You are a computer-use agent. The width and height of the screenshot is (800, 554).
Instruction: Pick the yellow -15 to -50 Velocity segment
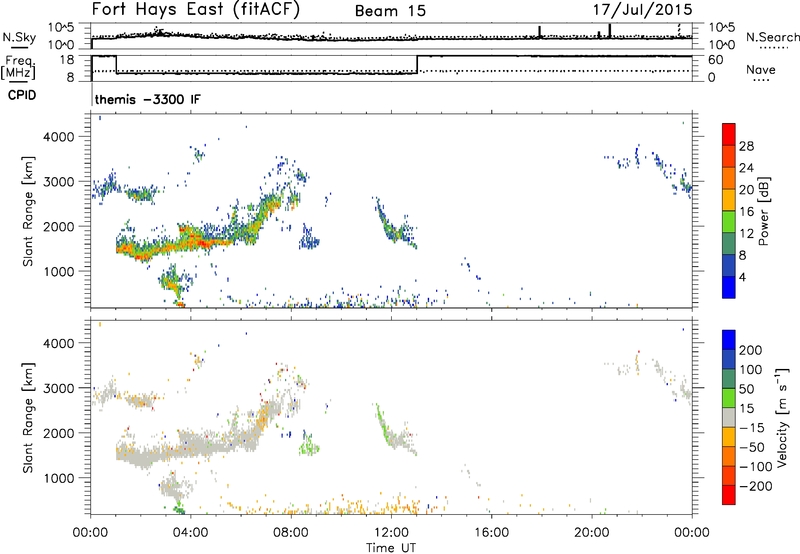[729, 437]
